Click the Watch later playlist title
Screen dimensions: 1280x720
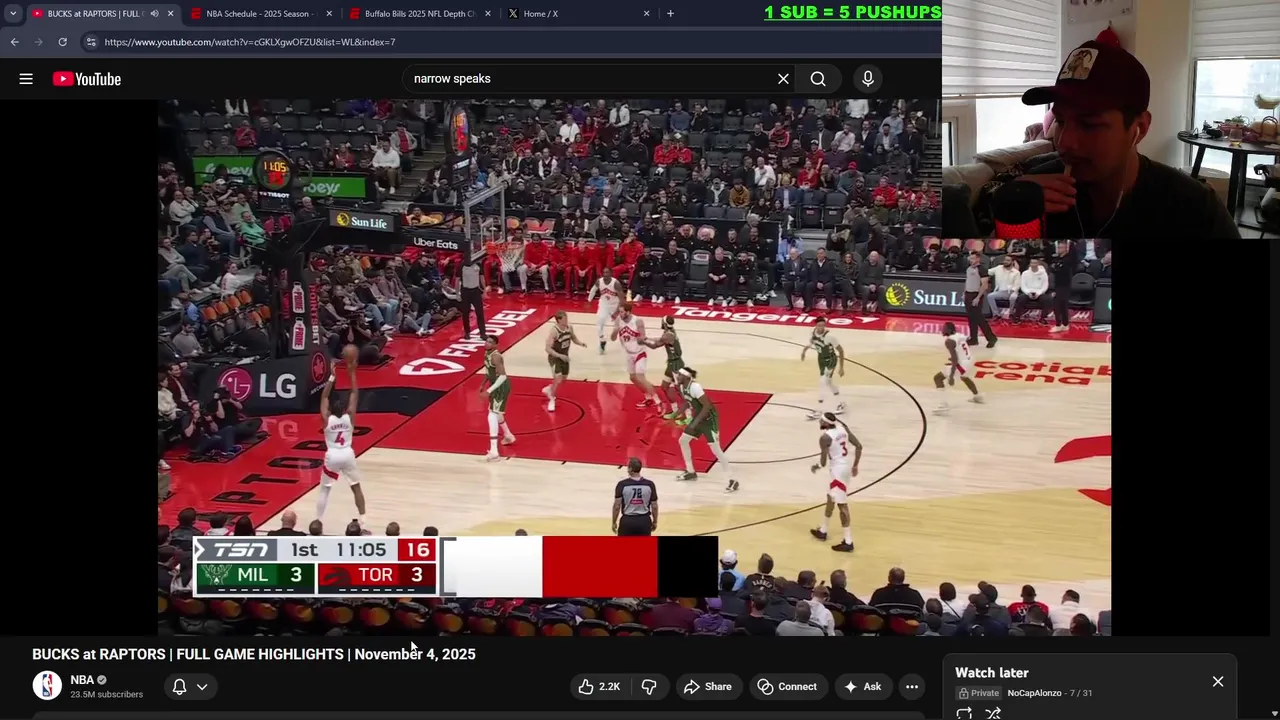(x=992, y=673)
